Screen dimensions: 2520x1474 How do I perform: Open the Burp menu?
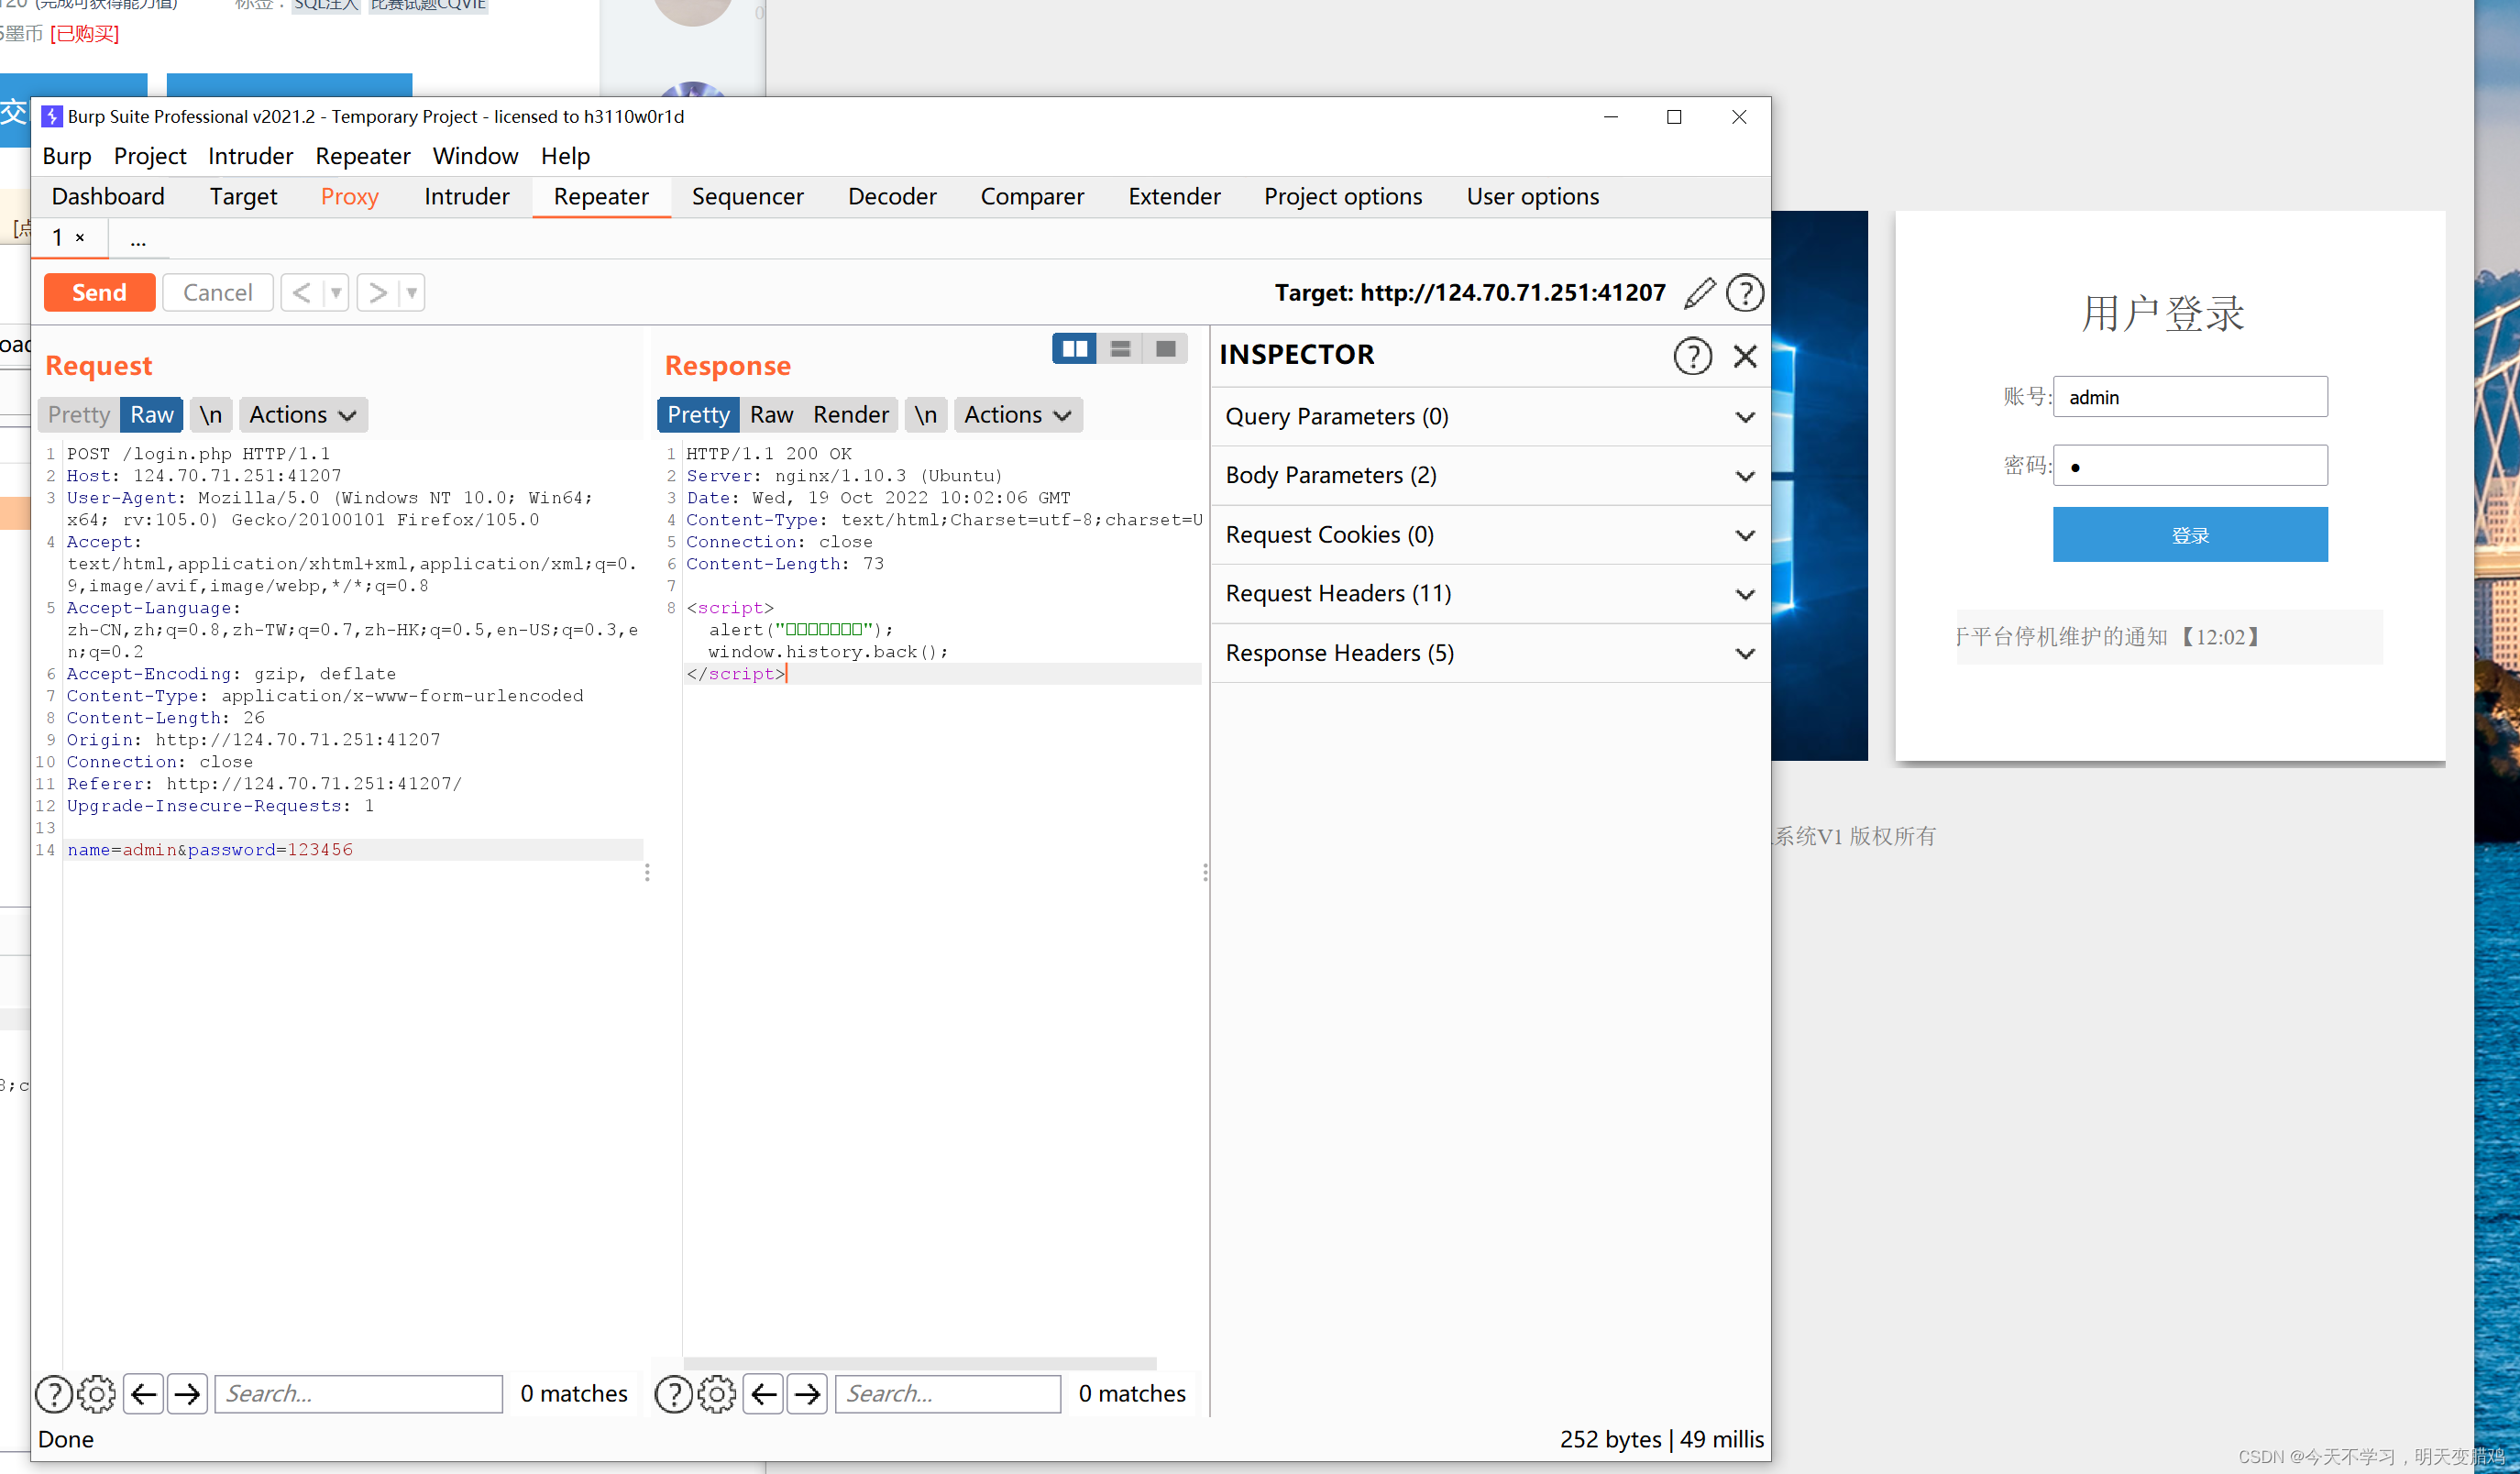[x=67, y=157]
